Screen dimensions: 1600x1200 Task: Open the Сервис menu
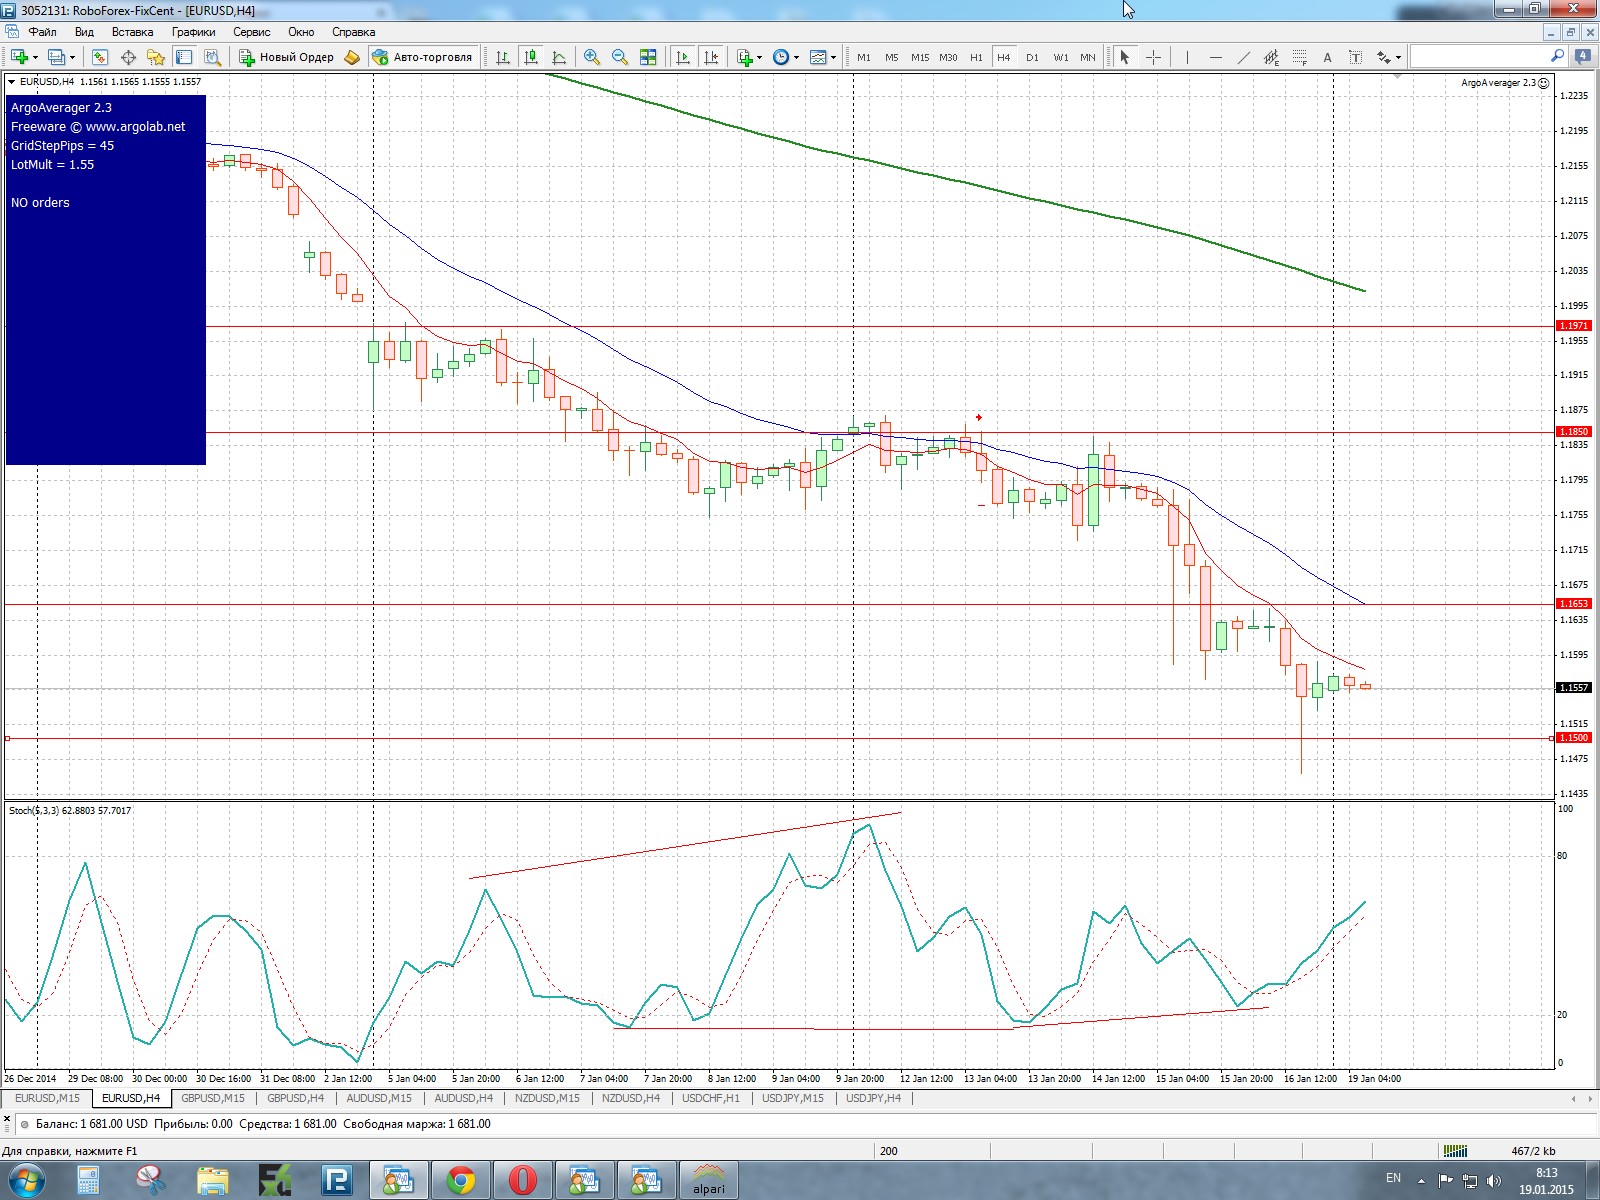(252, 32)
